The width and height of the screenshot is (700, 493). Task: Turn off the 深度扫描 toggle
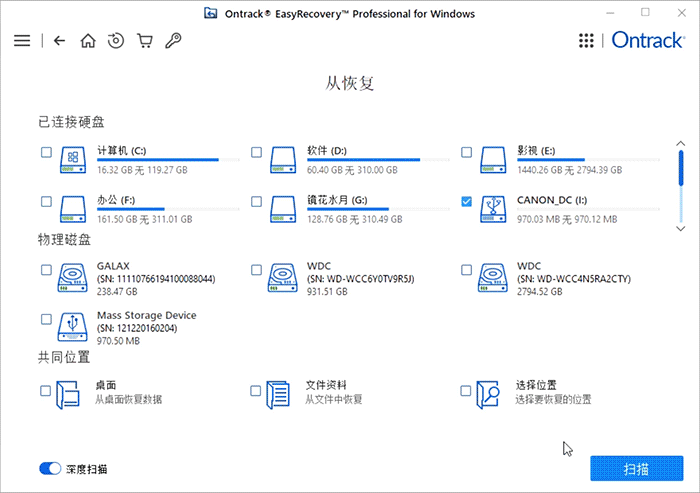click(x=50, y=468)
